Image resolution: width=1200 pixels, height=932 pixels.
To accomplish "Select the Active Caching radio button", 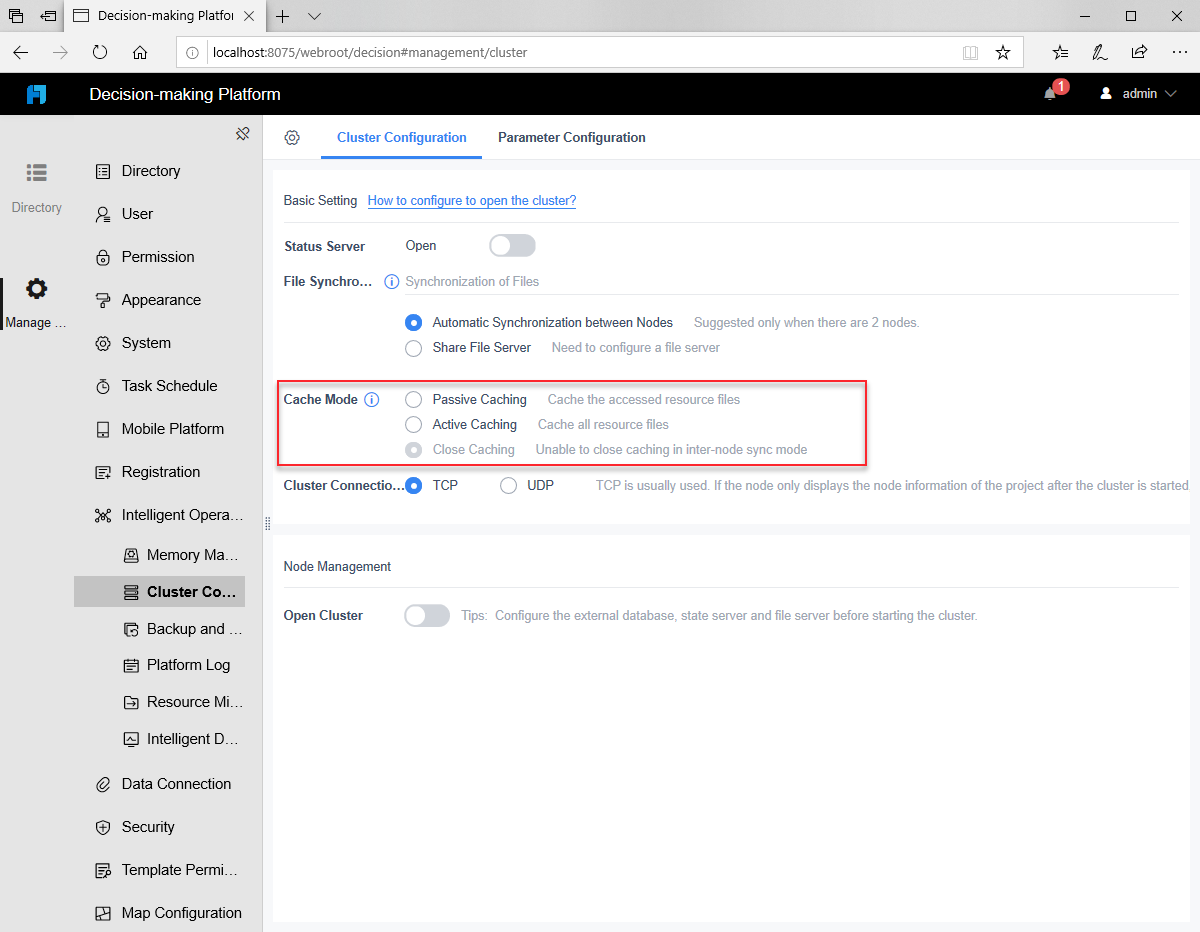I will [x=413, y=424].
